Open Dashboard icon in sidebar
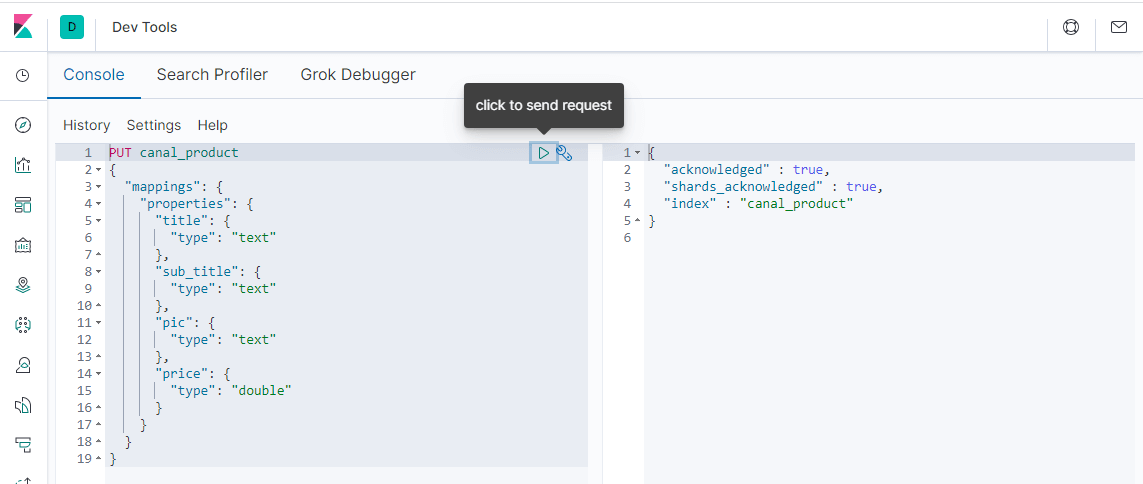 (x=23, y=205)
